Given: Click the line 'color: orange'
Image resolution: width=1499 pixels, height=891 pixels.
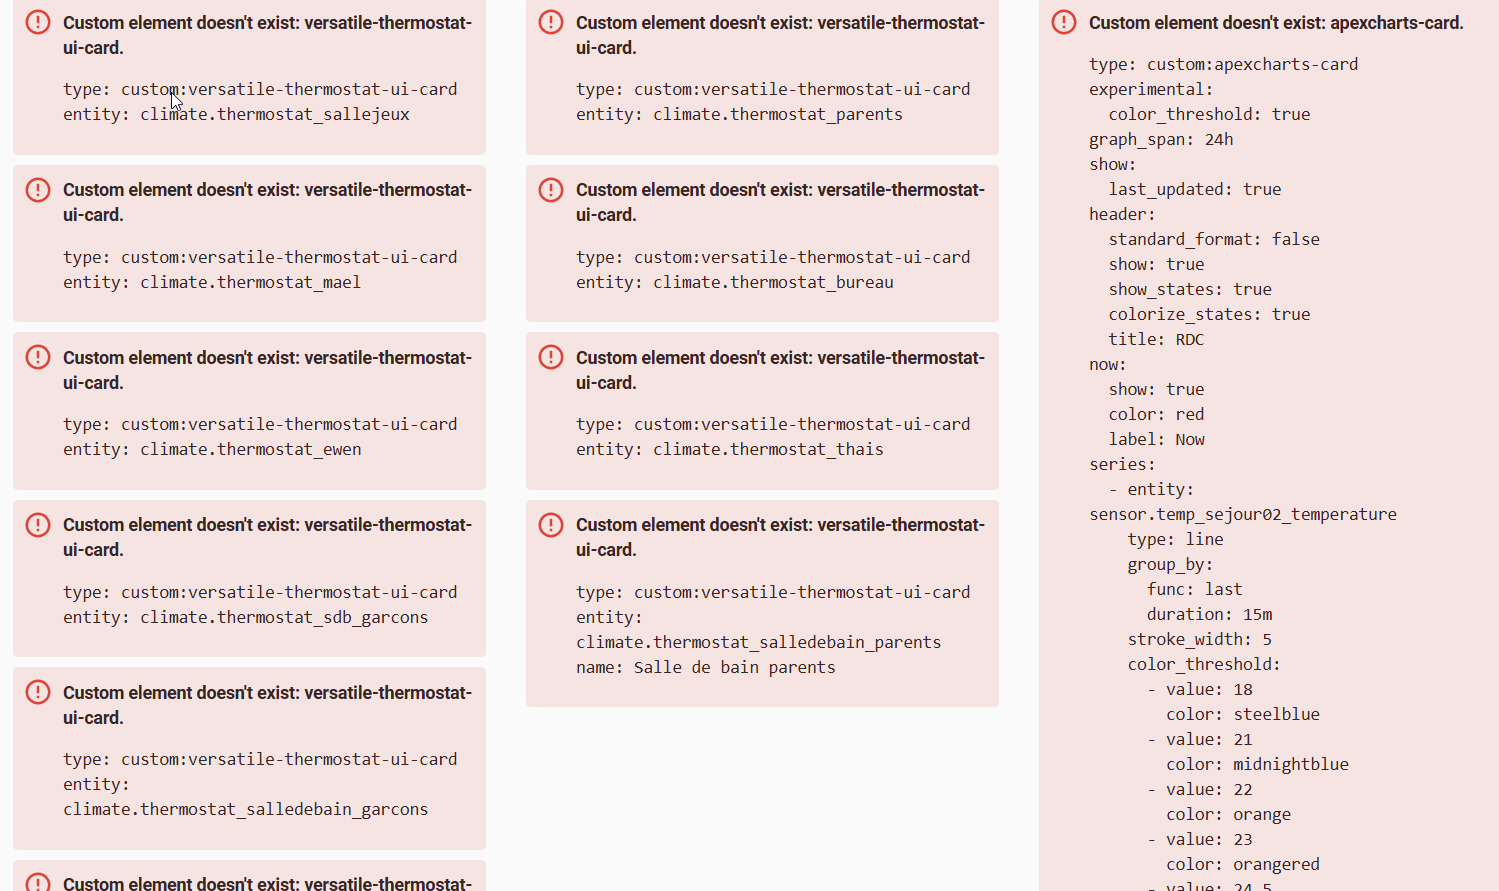Looking at the screenshot, I should coord(1228,814).
